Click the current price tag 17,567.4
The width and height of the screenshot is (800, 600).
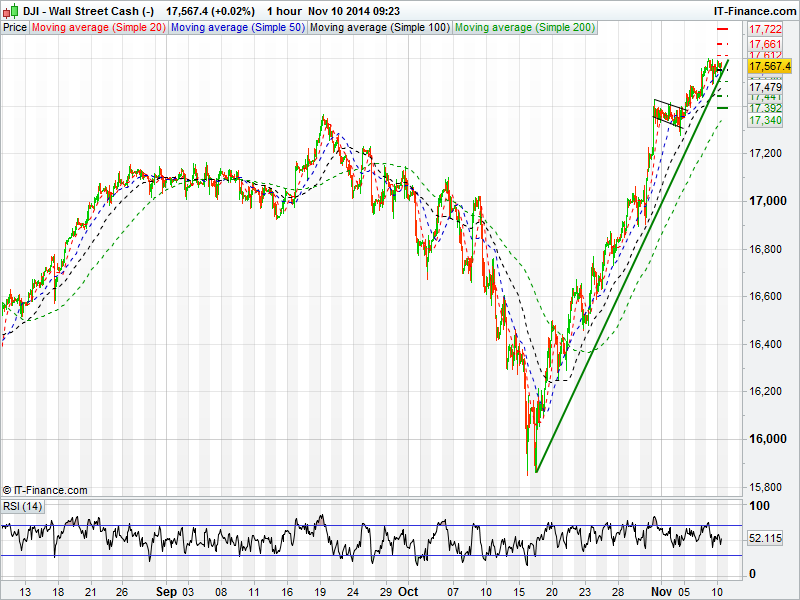coord(770,66)
